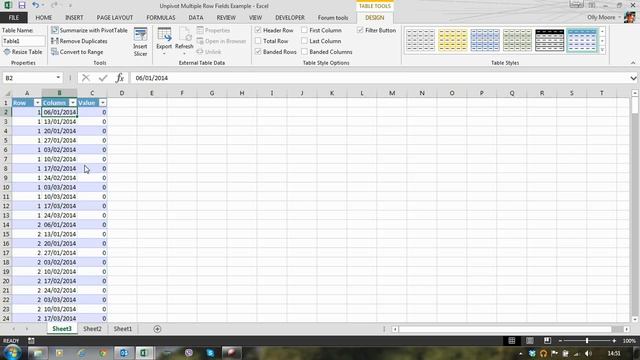Viewport: 640px width, 360px height.
Task: Click the volume icon in system tray
Action: [588, 353]
